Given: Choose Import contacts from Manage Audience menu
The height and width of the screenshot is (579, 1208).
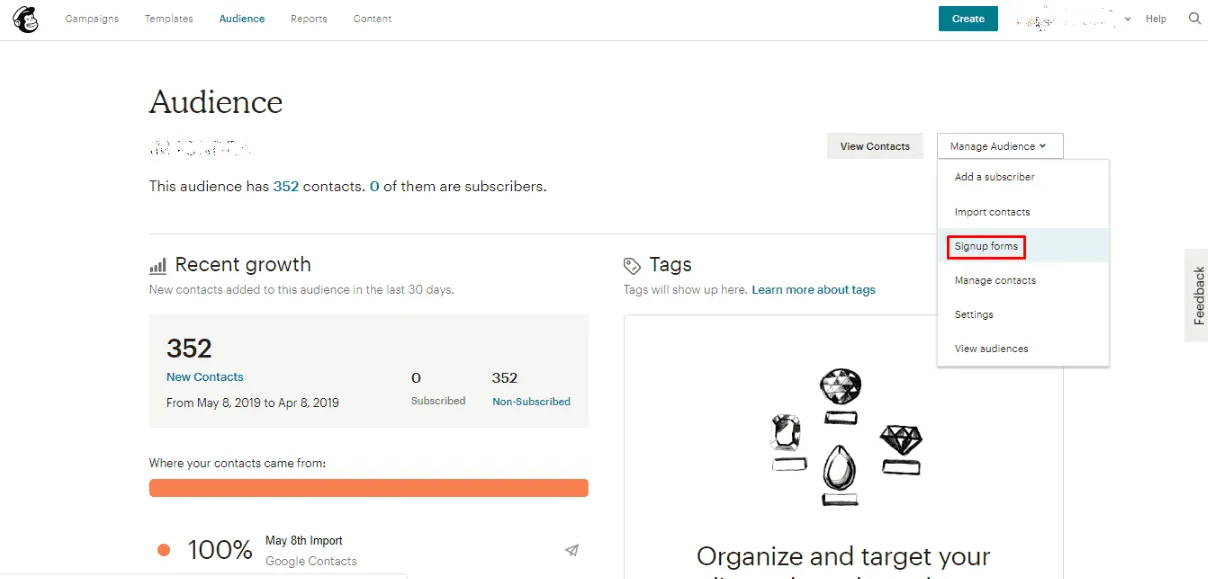Looking at the screenshot, I should (x=992, y=211).
